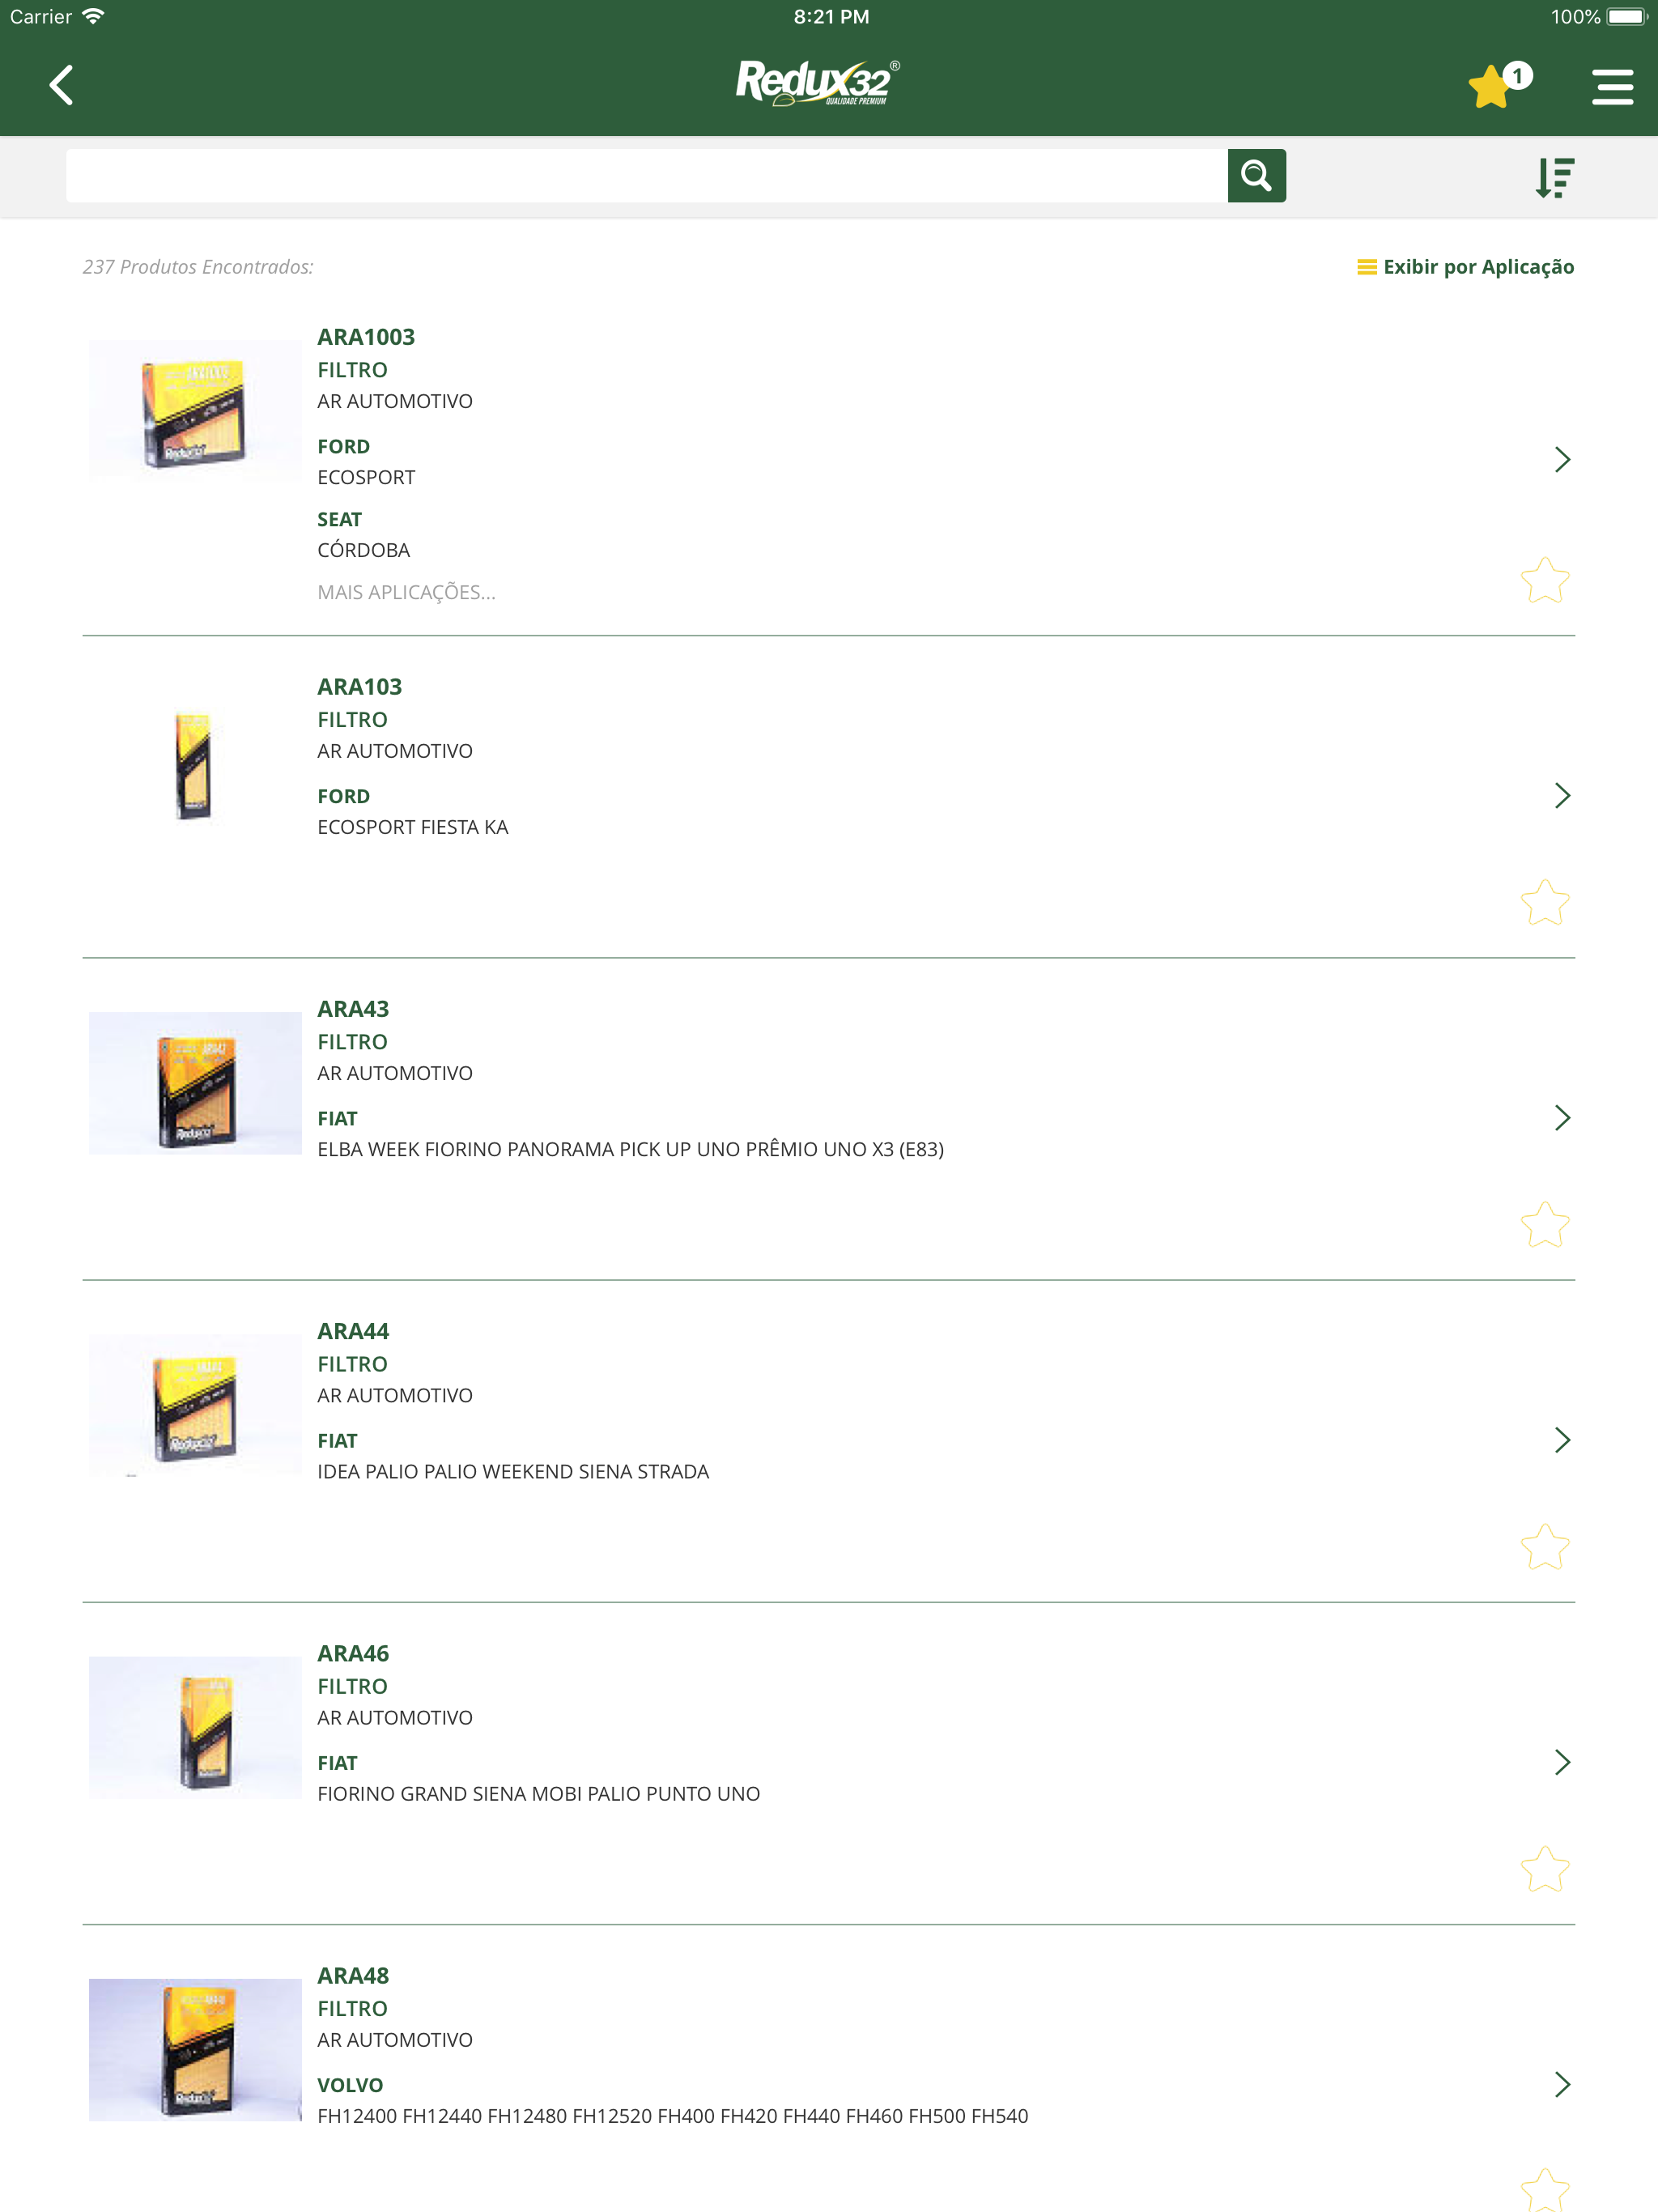The height and width of the screenshot is (2212, 1658).
Task: Open the ARA46 product image
Action: pyautogui.click(x=195, y=1727)
